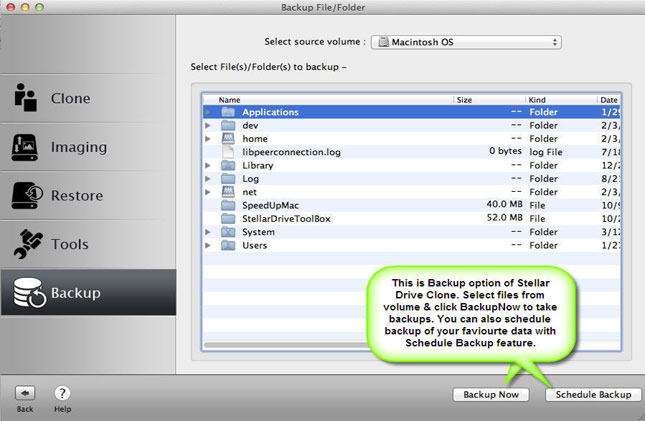This screenshot has height=421, width=645.
Task: Click the Schedule Backup button
Action: [593, 394]
